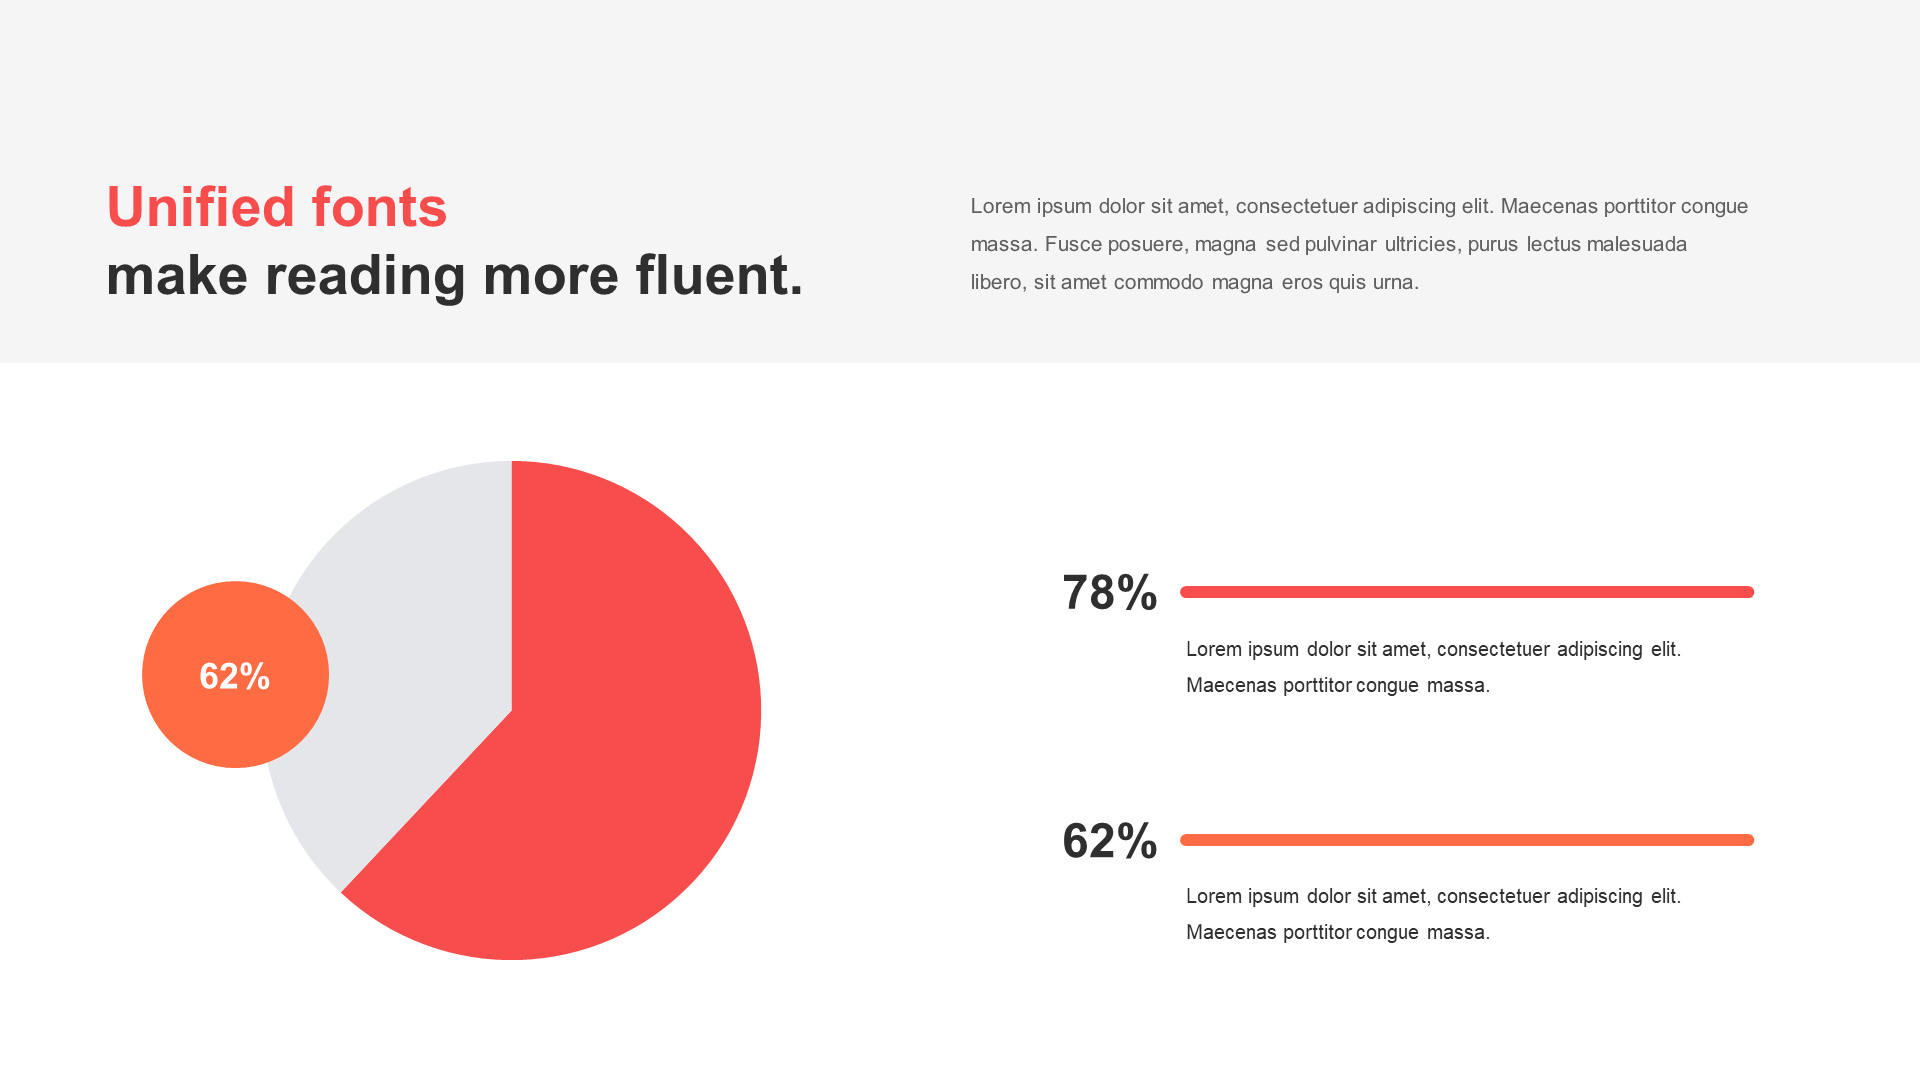Click the 62% label beside orange bar
Viewport: 1920px width, 1080px height.
pos(1109,841)
